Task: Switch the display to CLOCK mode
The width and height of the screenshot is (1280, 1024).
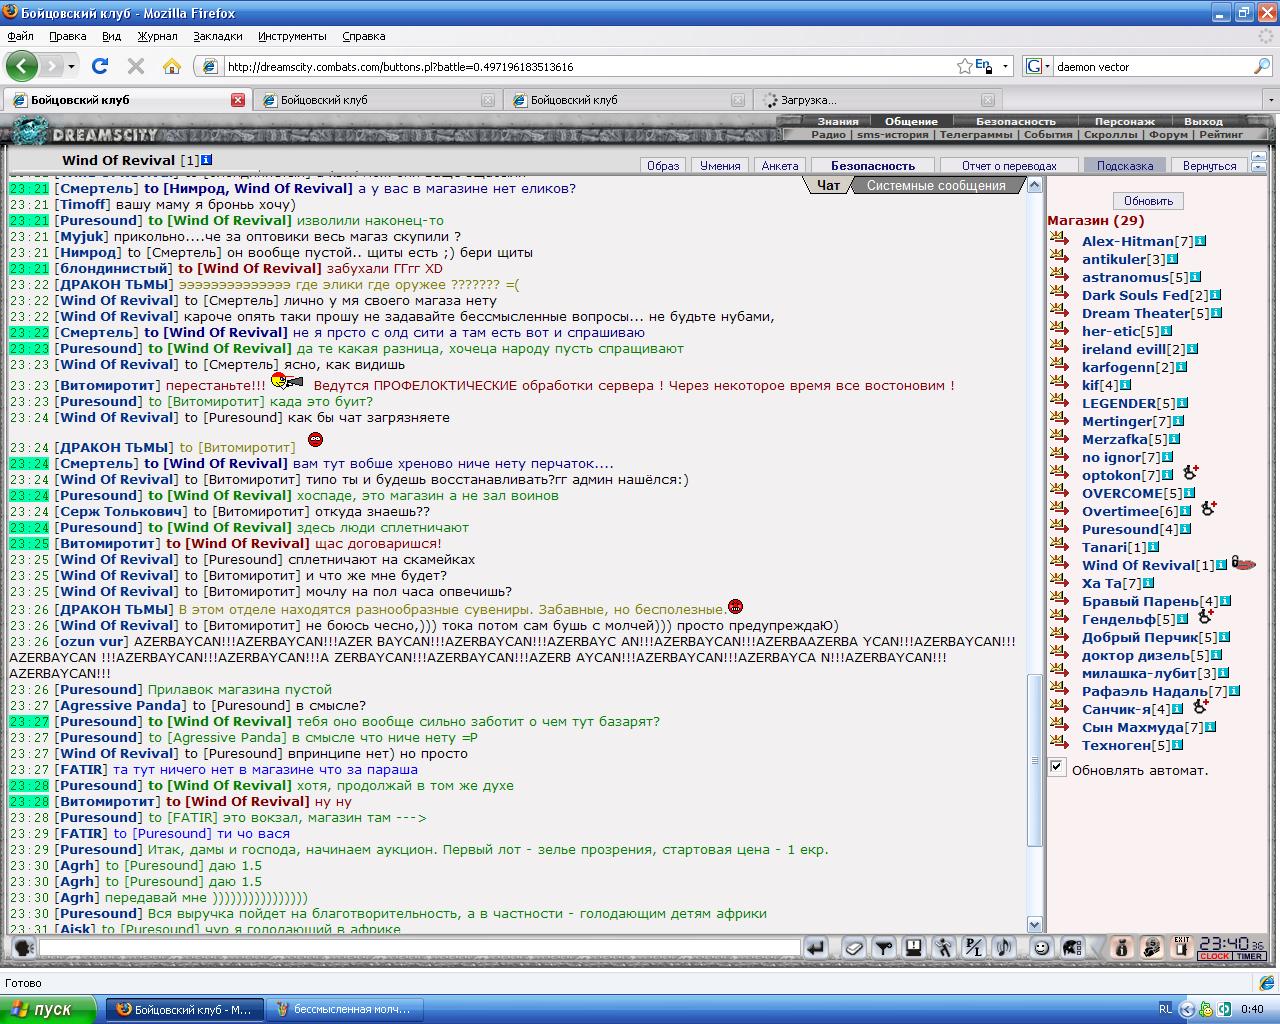Action: click(x=1215, y=956)
